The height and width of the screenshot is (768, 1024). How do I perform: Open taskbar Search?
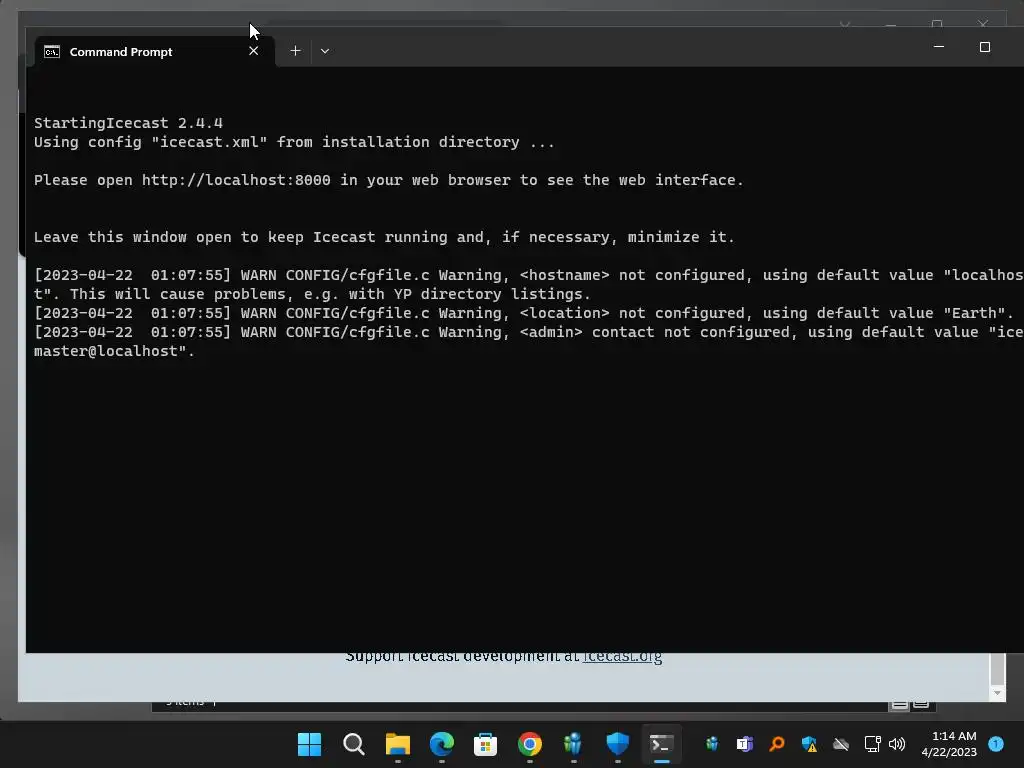coord(353,744)
